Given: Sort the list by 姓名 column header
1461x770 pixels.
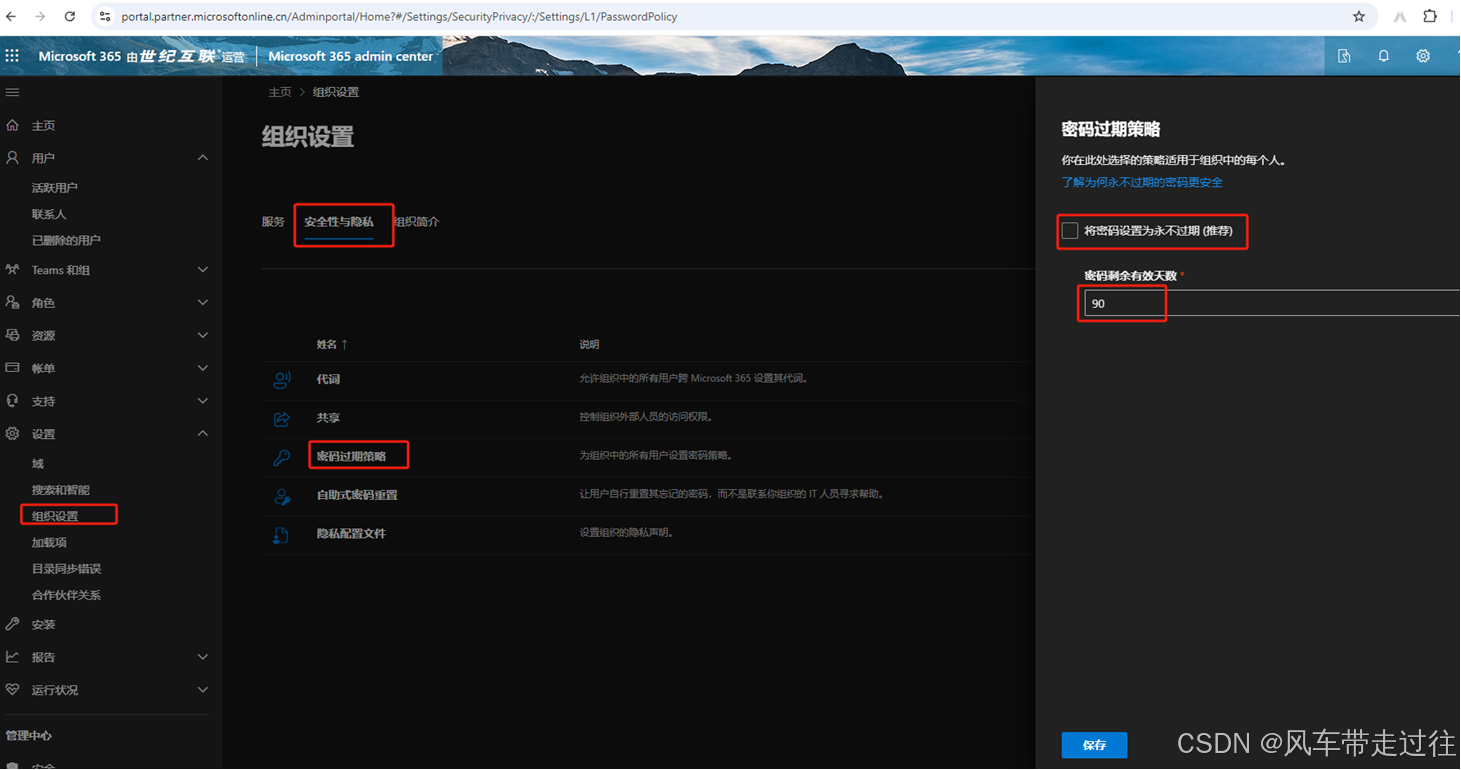Looking at the screenshot, I should pos(332,344).
